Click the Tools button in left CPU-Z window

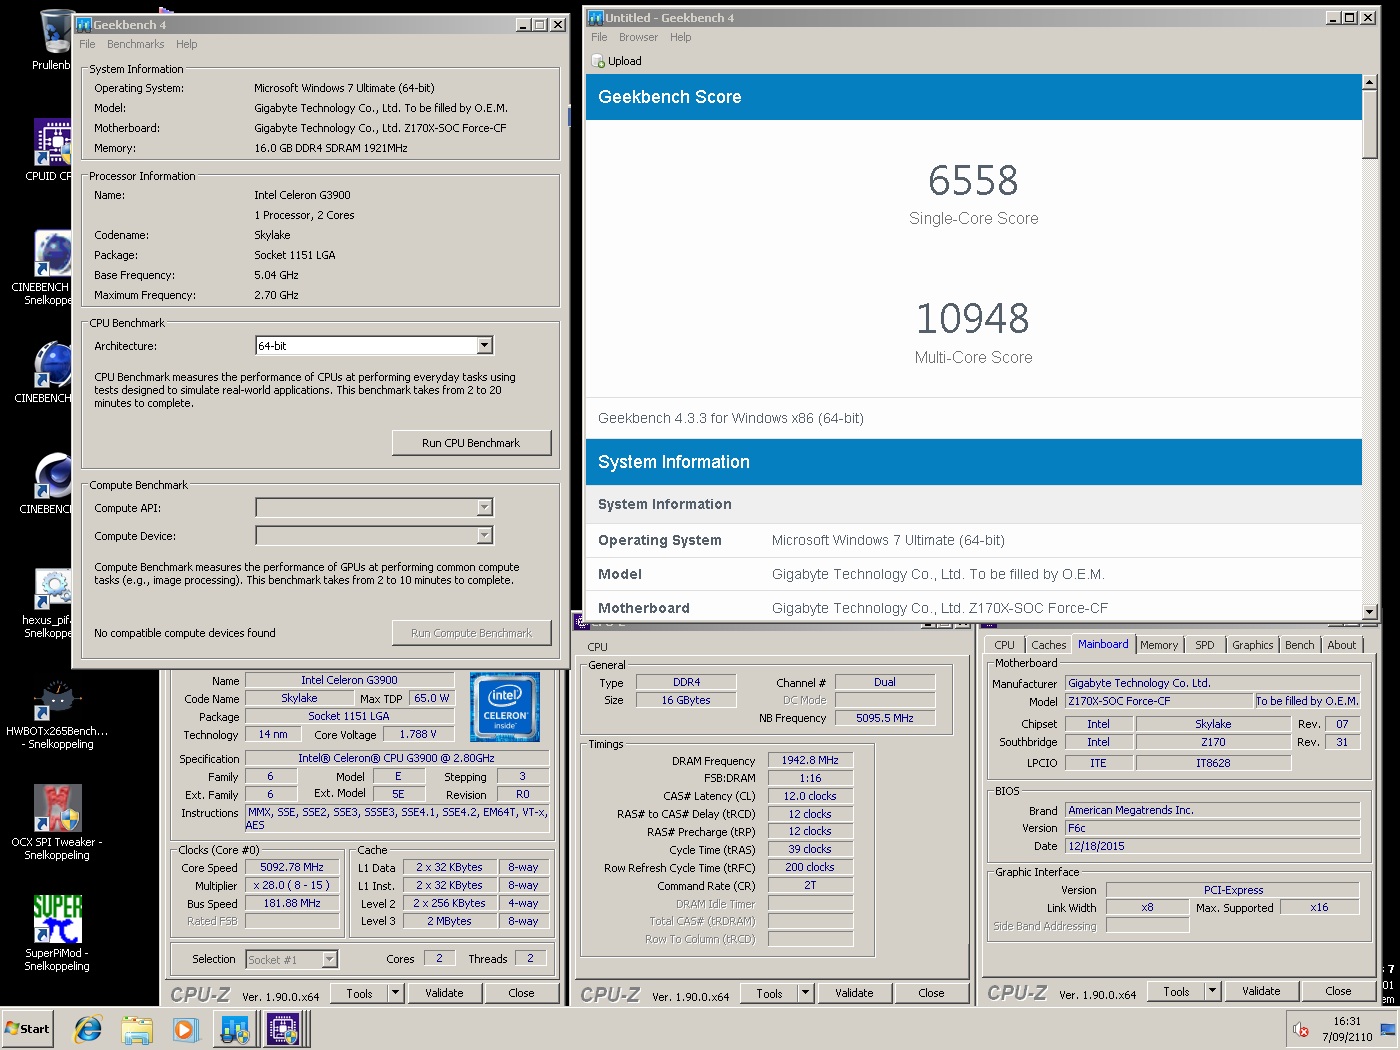(360, 993)
